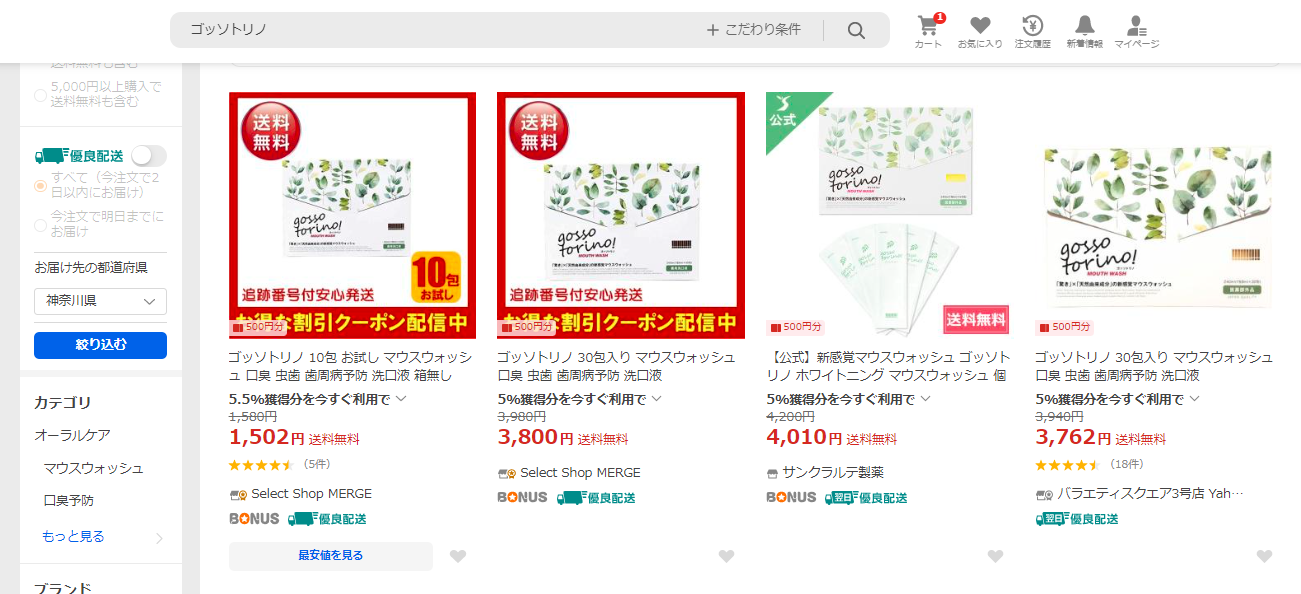Click the search field containing ゴッソトリノ
Image resolution: width=1301 pixels, height=594 pixels.
(440, 30)
